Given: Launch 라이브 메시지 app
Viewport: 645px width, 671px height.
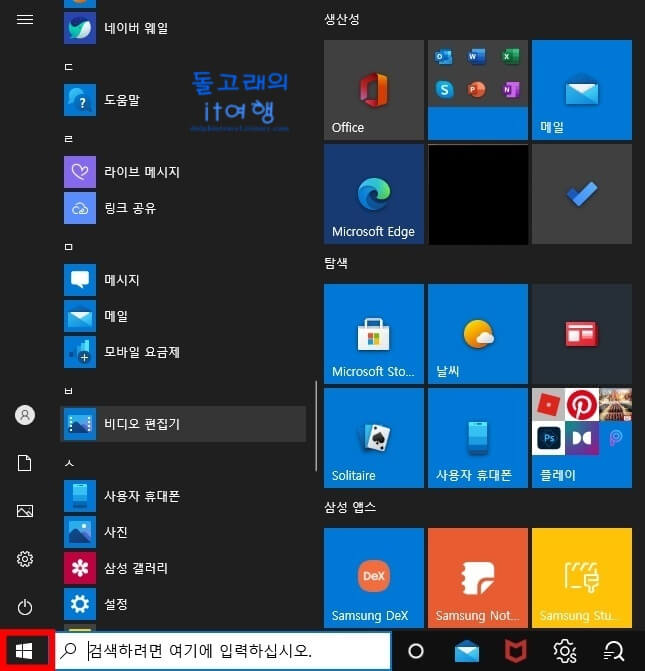Looking at the screenshot, I should pos(184,172).
